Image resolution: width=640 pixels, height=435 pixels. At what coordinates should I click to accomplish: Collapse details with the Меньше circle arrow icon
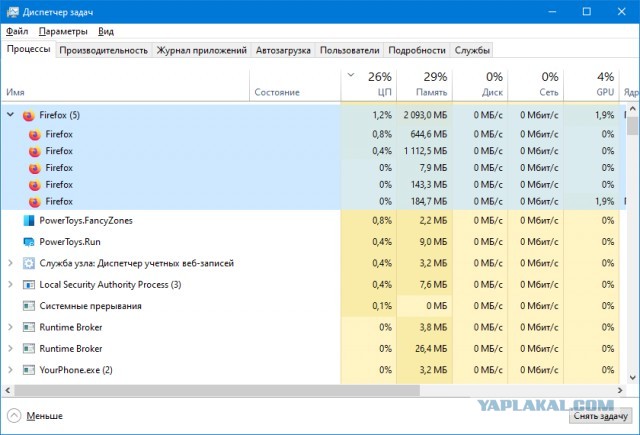pos(13,416)
